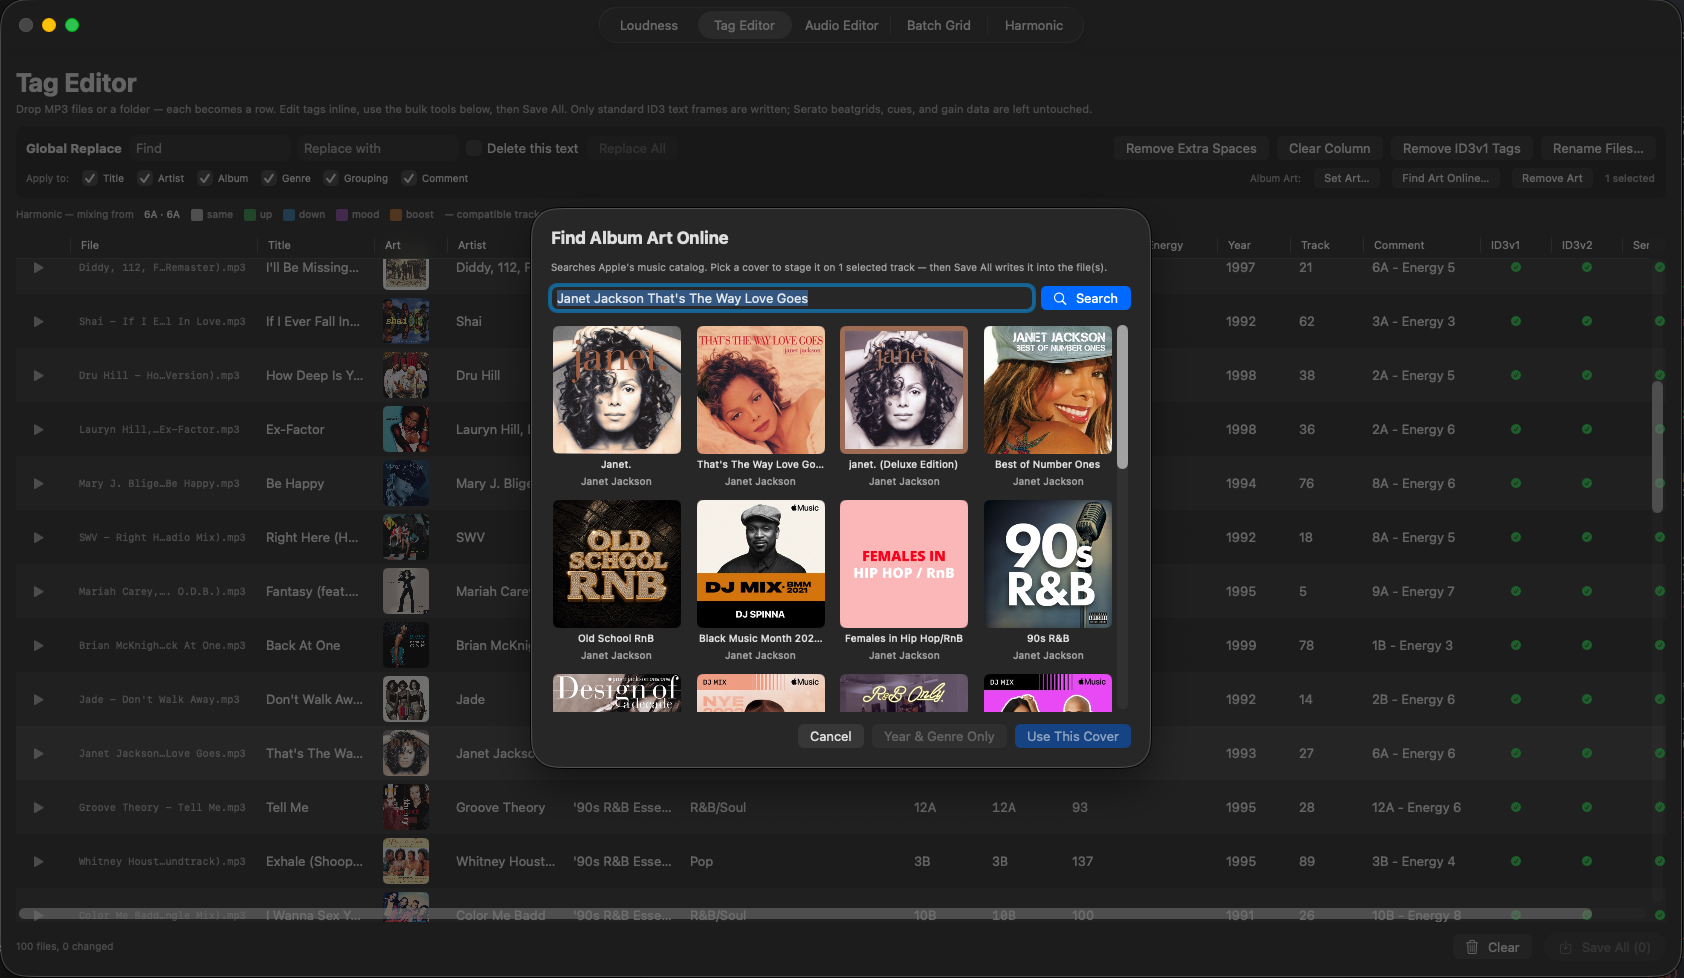Play the Whitney Houston Exhale track

point(38,862)
